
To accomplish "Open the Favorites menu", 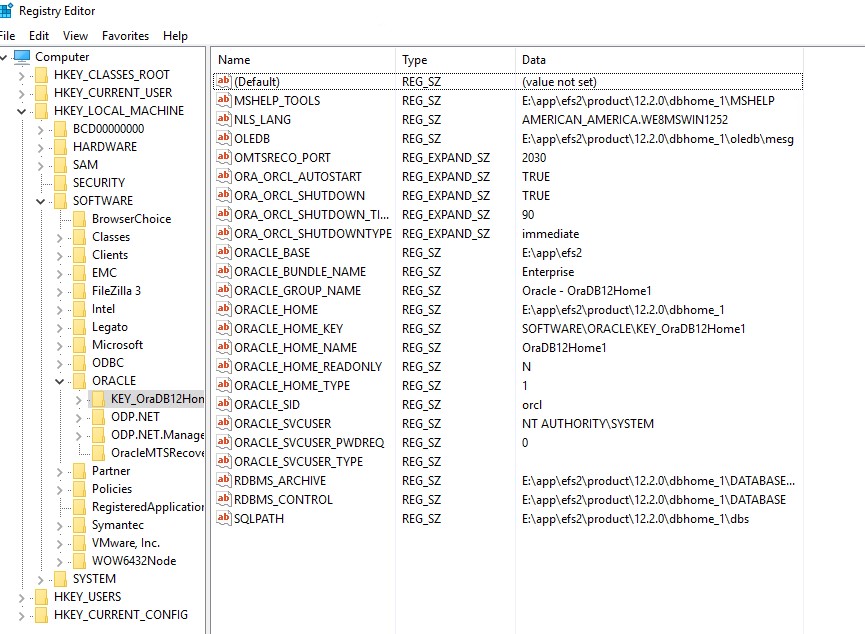I will pyautogui.click(x=125, y=36).
